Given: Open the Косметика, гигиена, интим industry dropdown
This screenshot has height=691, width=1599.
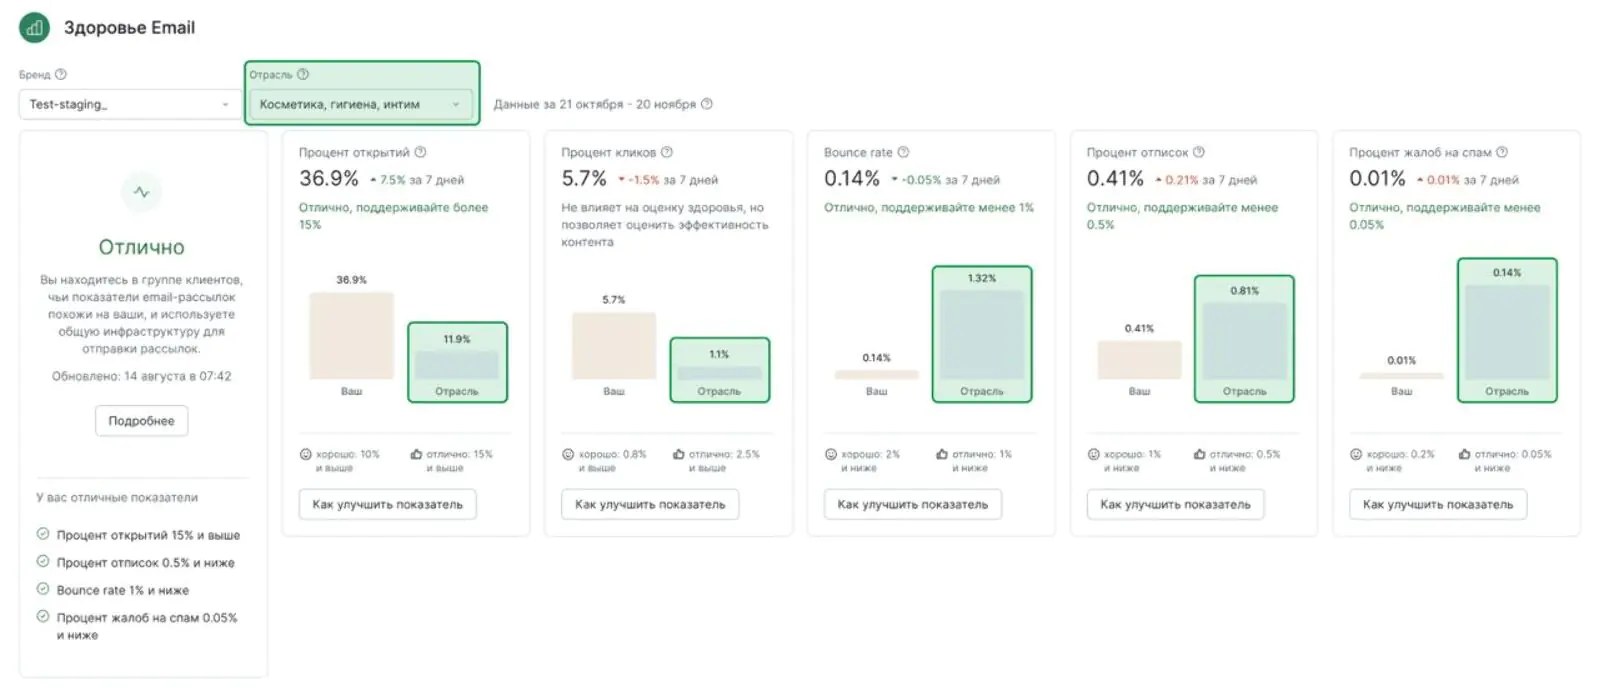Looking at the screenshot, I should click(361, 104).
